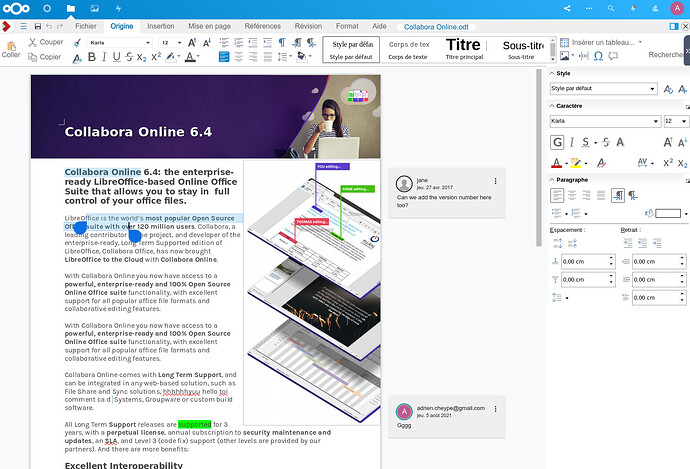
Task: Apply subscript in the ribbon
Action: 141,57
